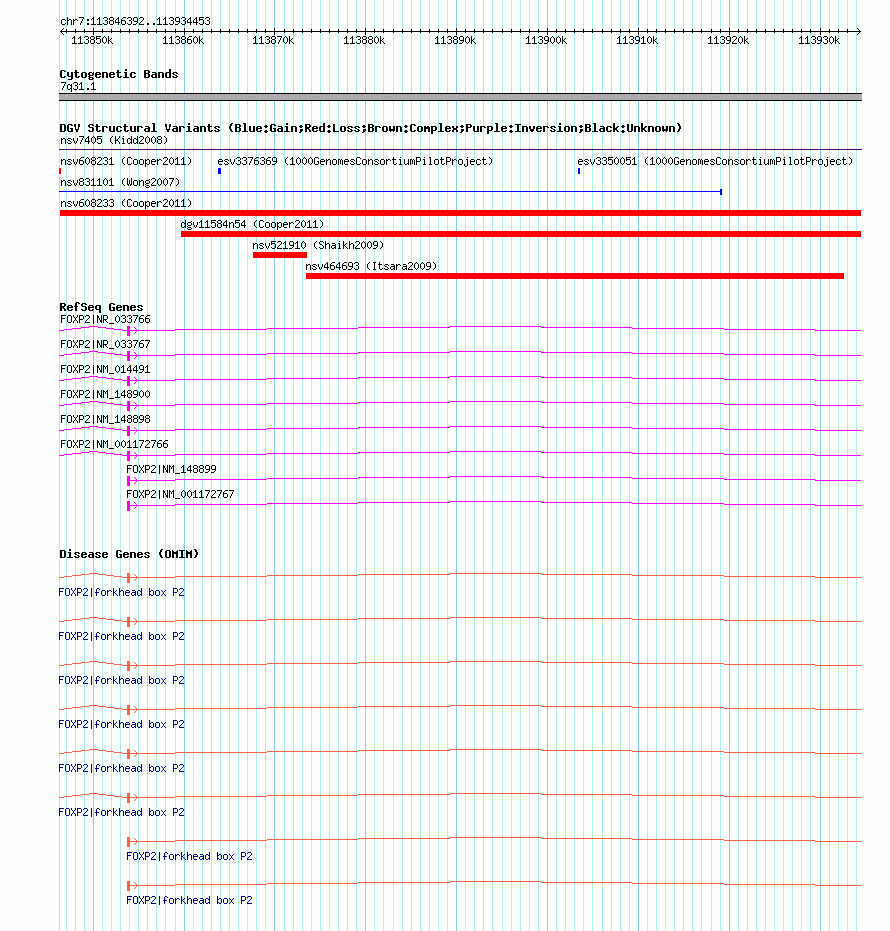Click the red nsv464693 loss bar

tap(575, 276)
